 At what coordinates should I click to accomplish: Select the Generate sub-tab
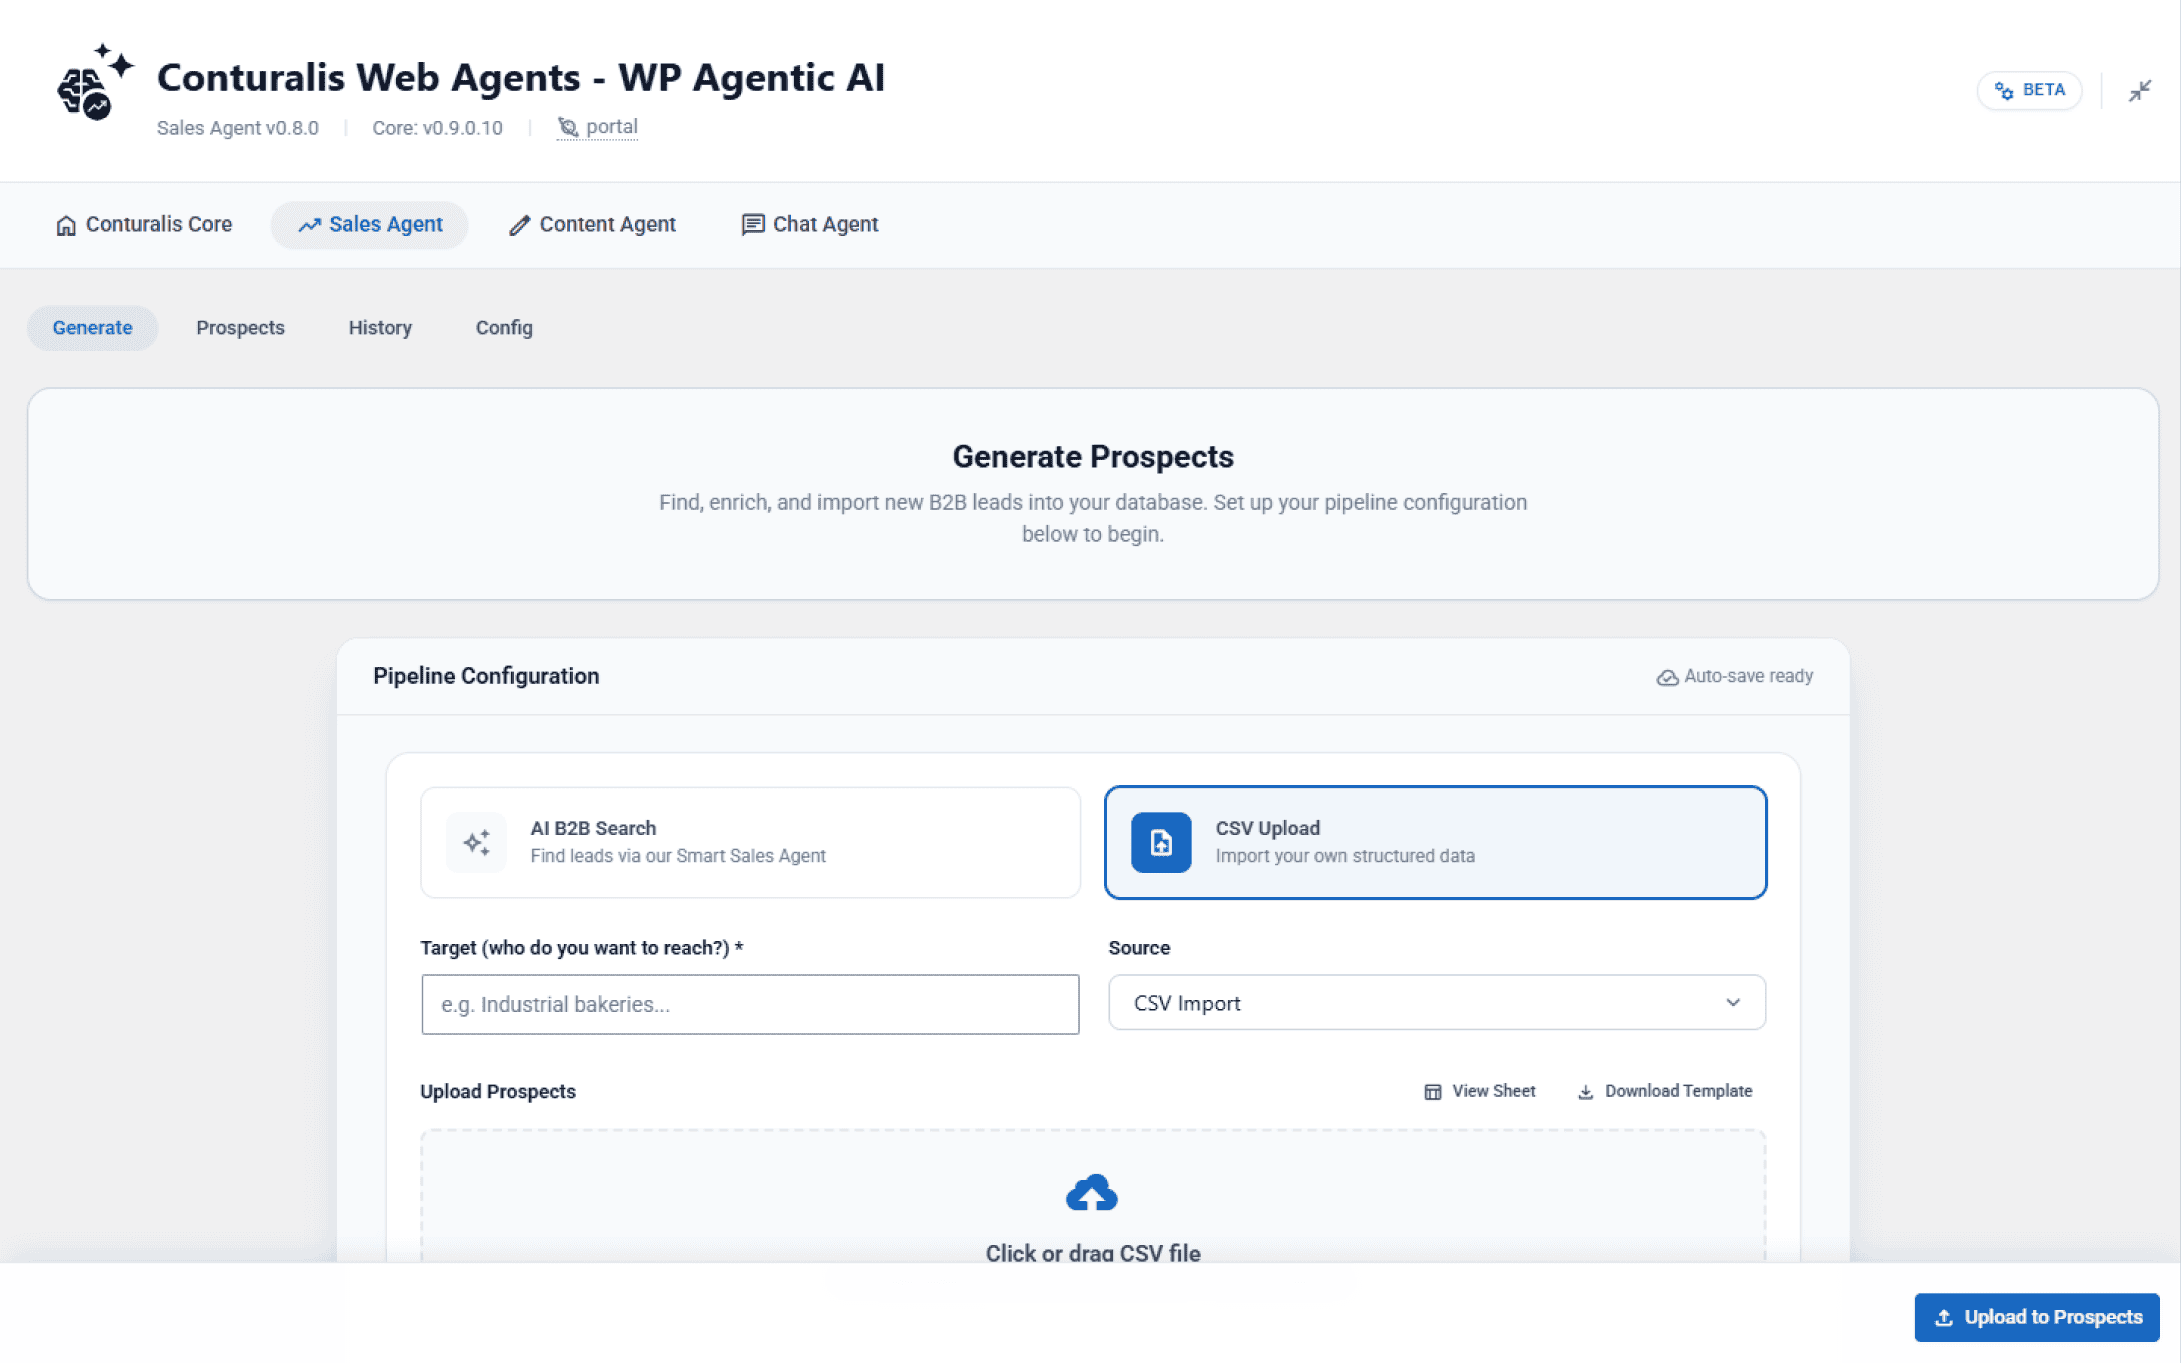pos(92,328)
